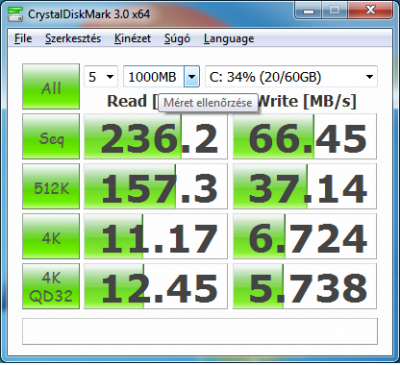Select the Seq read result 236.2
Viewport: 400px width, 365px height.
pos(156,136)
